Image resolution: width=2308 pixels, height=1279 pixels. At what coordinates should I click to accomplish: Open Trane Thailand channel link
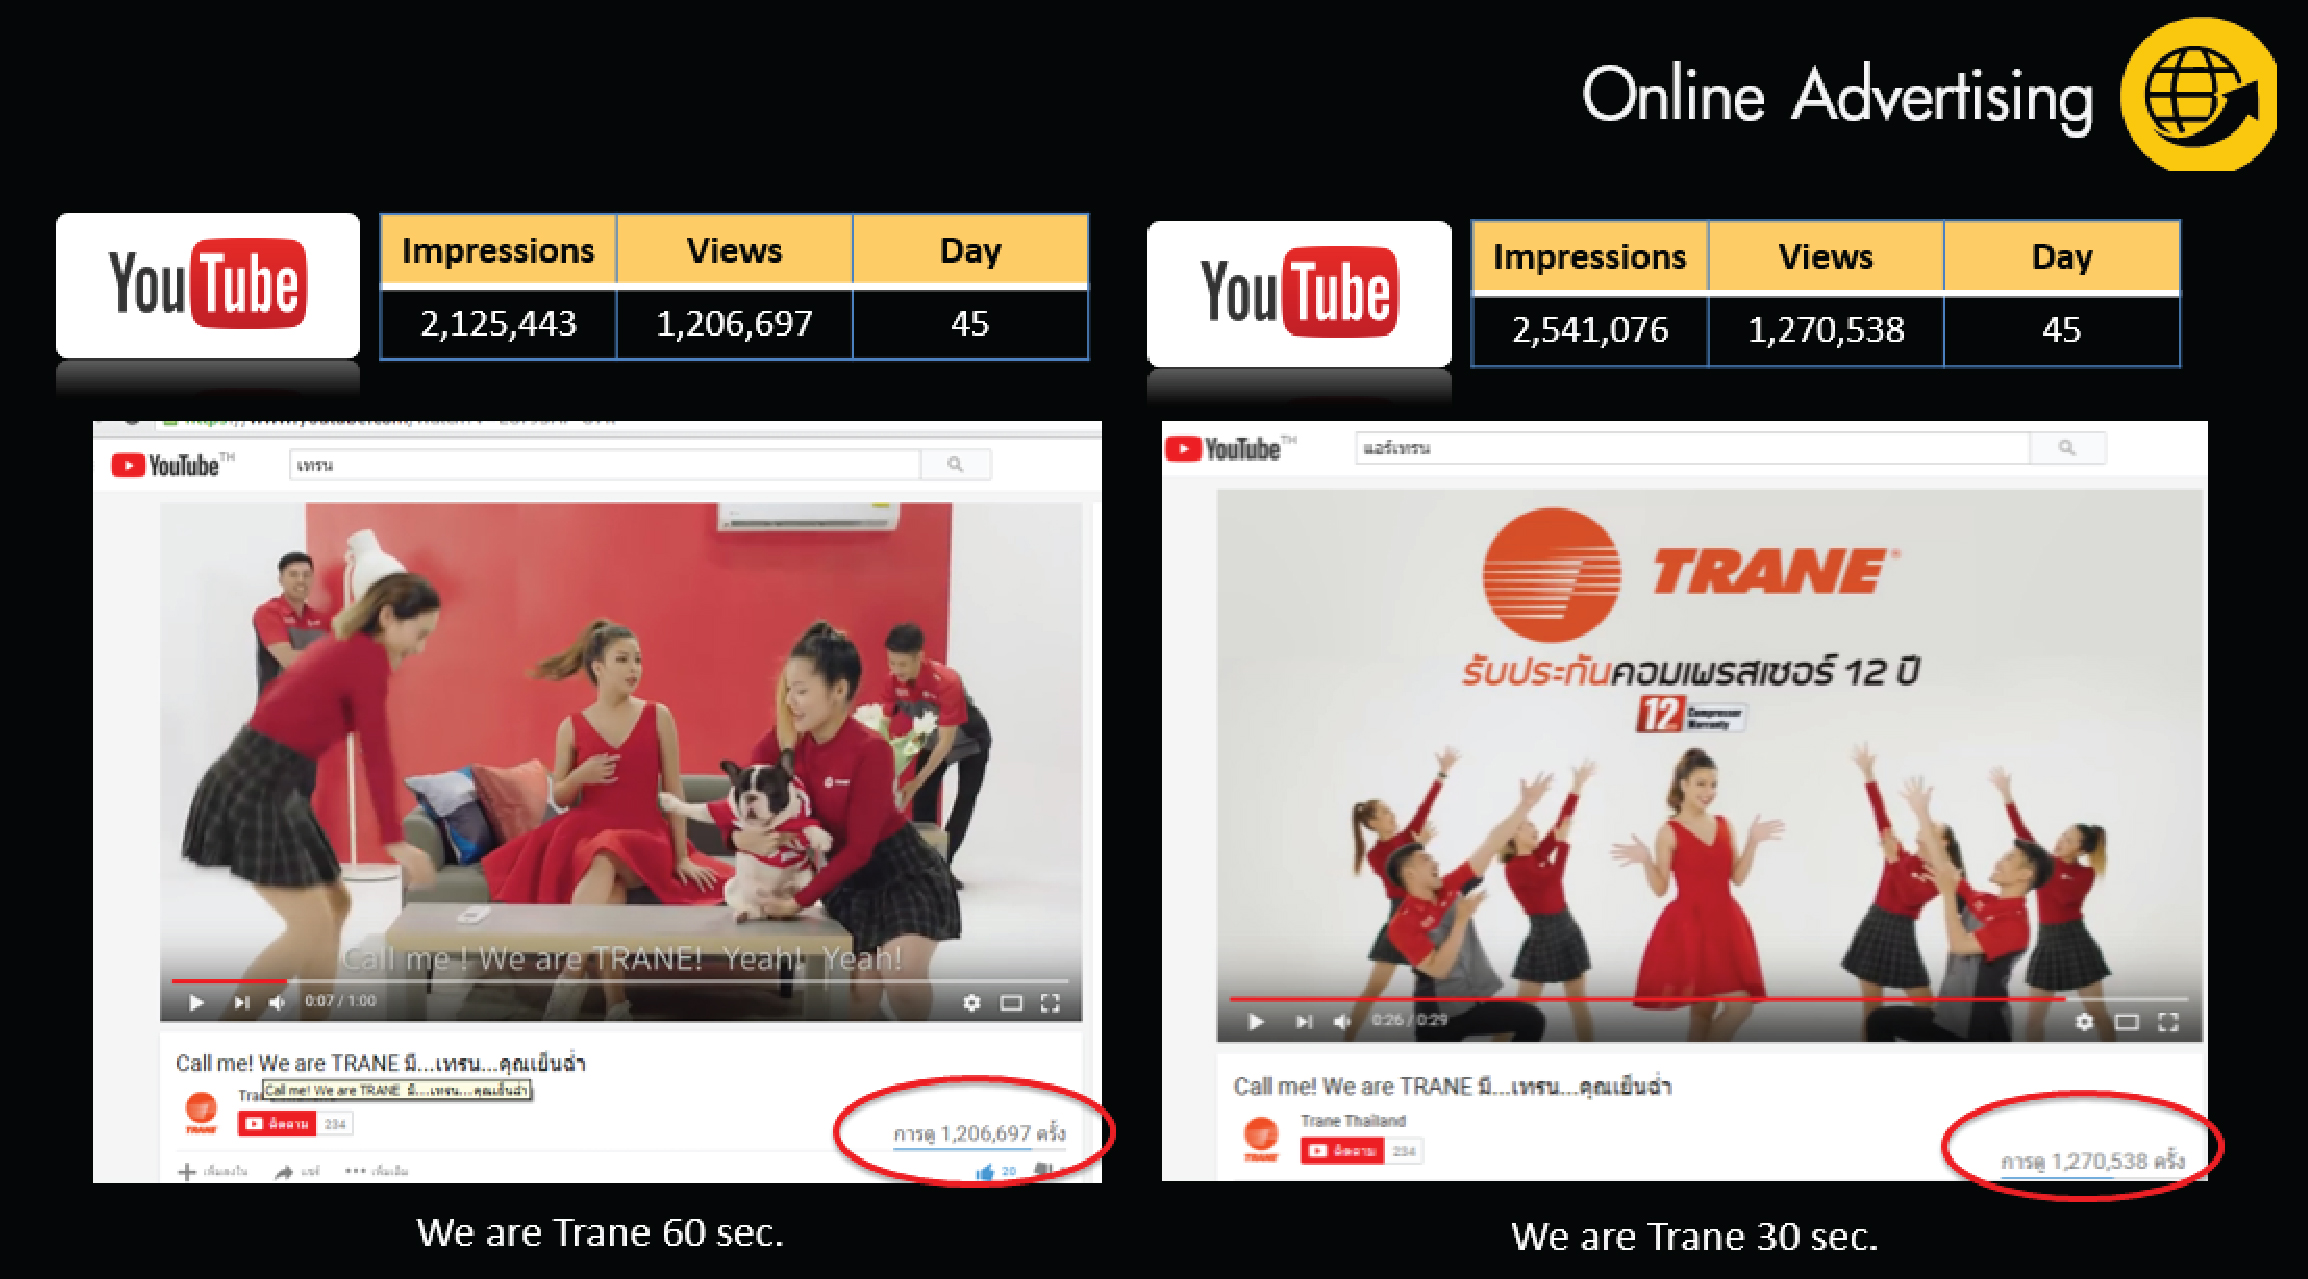(x=1353, y=1121)
